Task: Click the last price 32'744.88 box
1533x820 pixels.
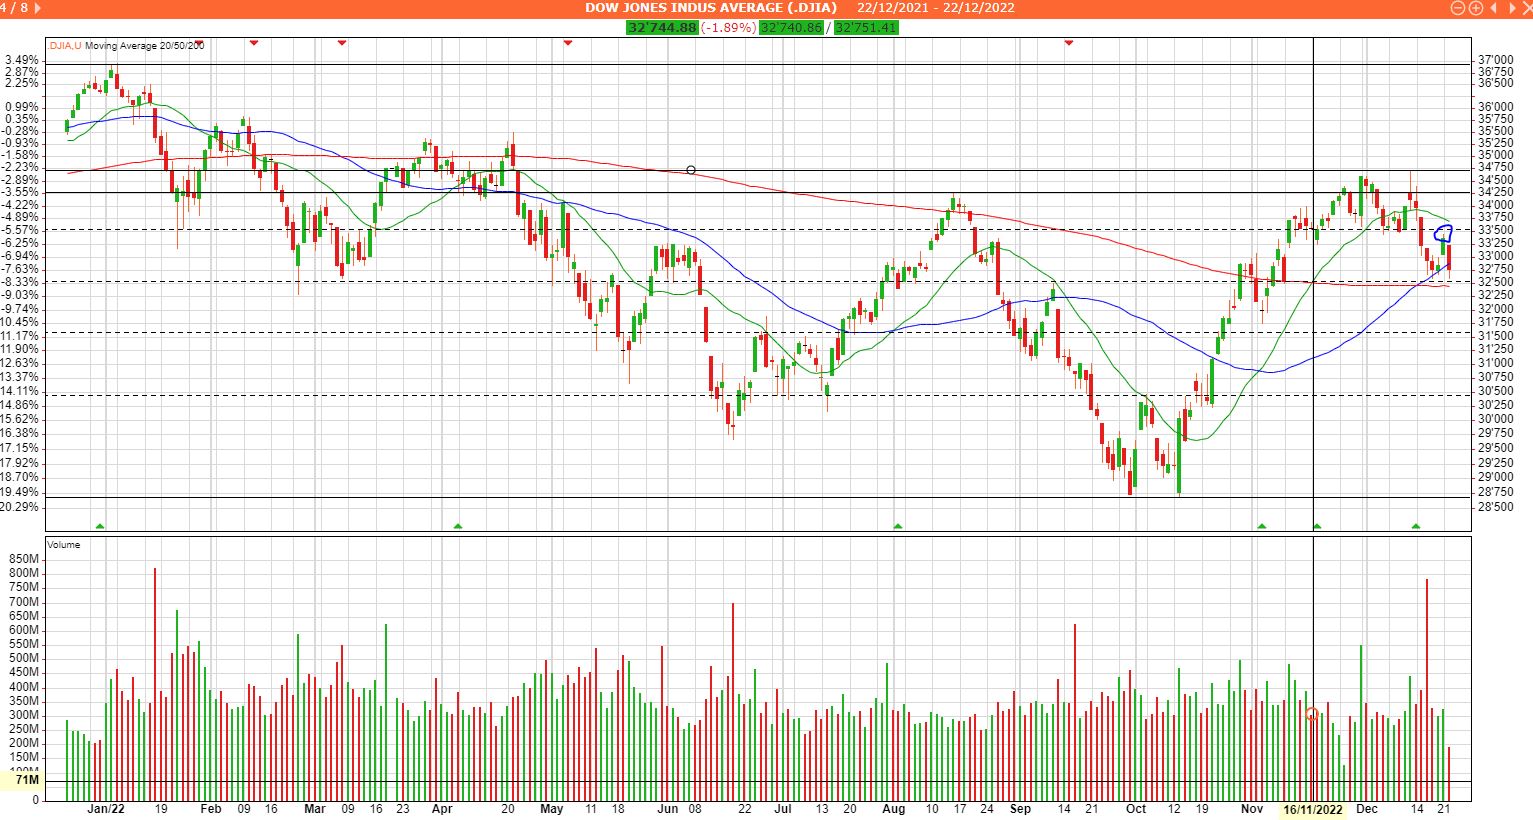Action: (x=661, y=27)
